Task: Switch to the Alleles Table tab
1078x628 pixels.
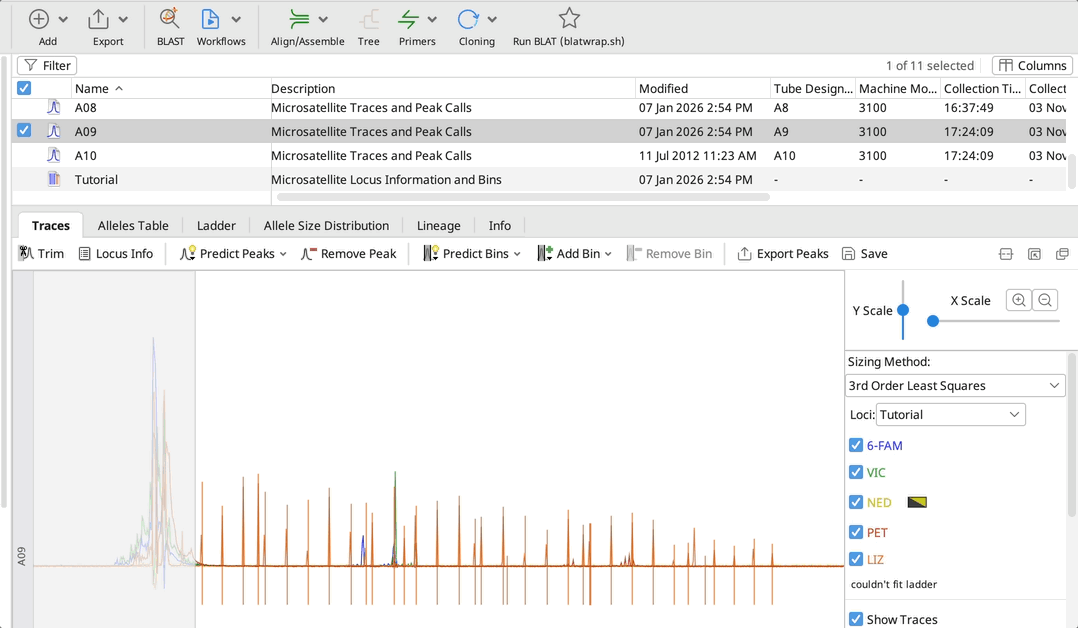Action: point(133,226)
